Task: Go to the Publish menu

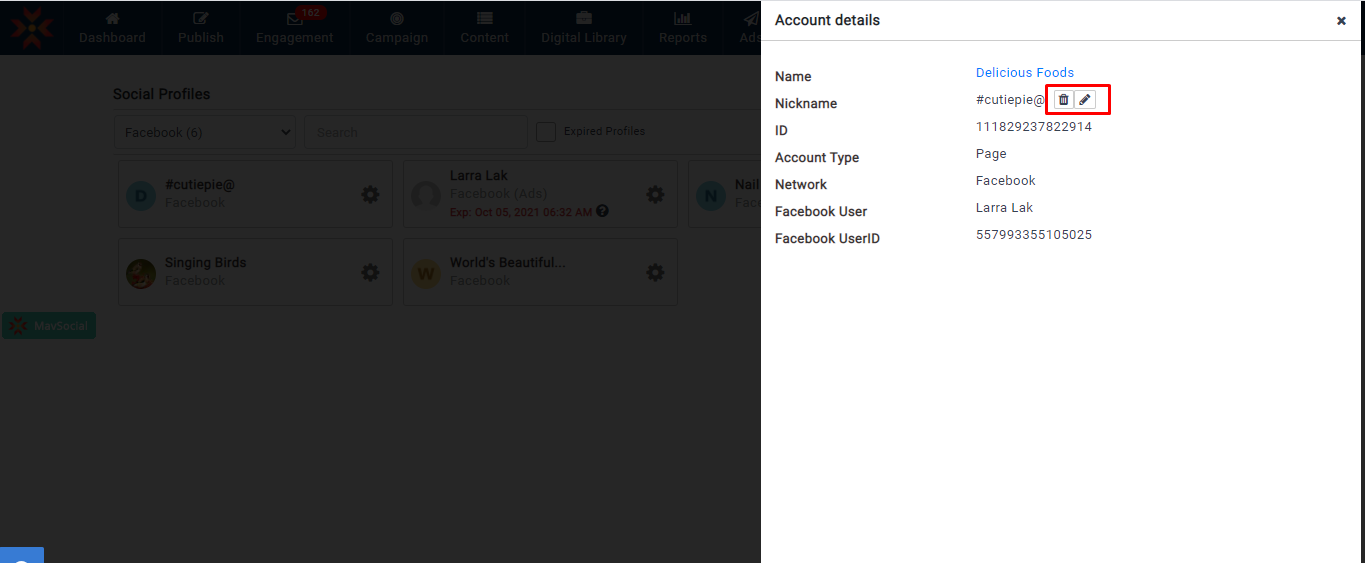Action: point(201,28)
